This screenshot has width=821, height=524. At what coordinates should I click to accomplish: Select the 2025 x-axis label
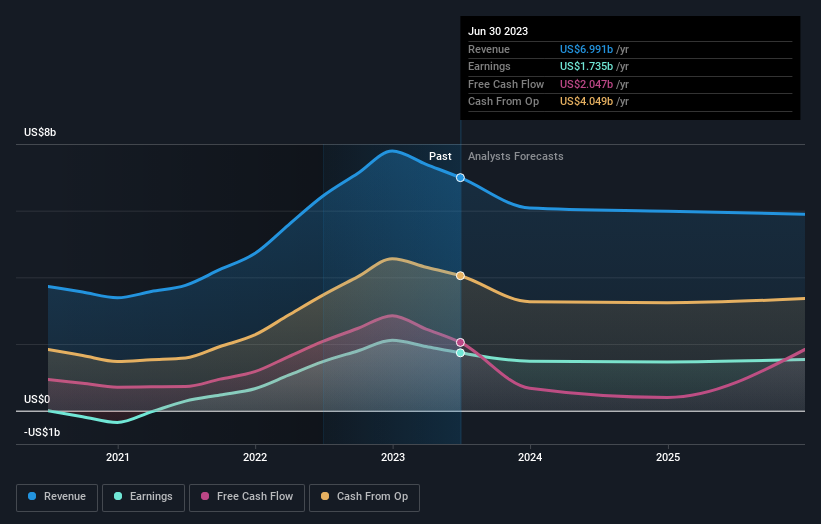click(x=668, y=458)
